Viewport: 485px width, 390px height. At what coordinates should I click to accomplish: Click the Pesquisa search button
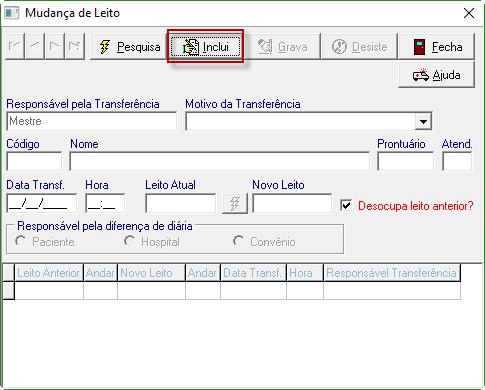tap(129, 47)
